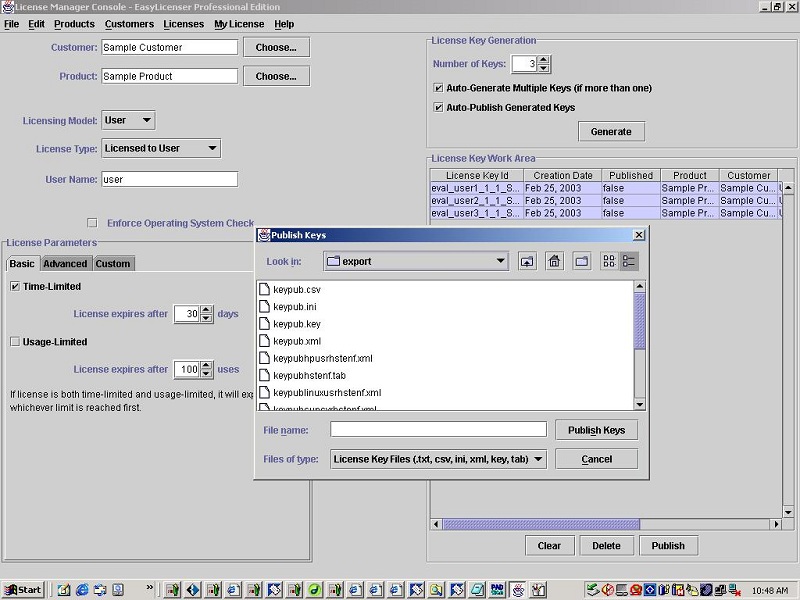The height and width of the screenshot is (600, 800).
Task: Open the My License menu
Action: 239,24
